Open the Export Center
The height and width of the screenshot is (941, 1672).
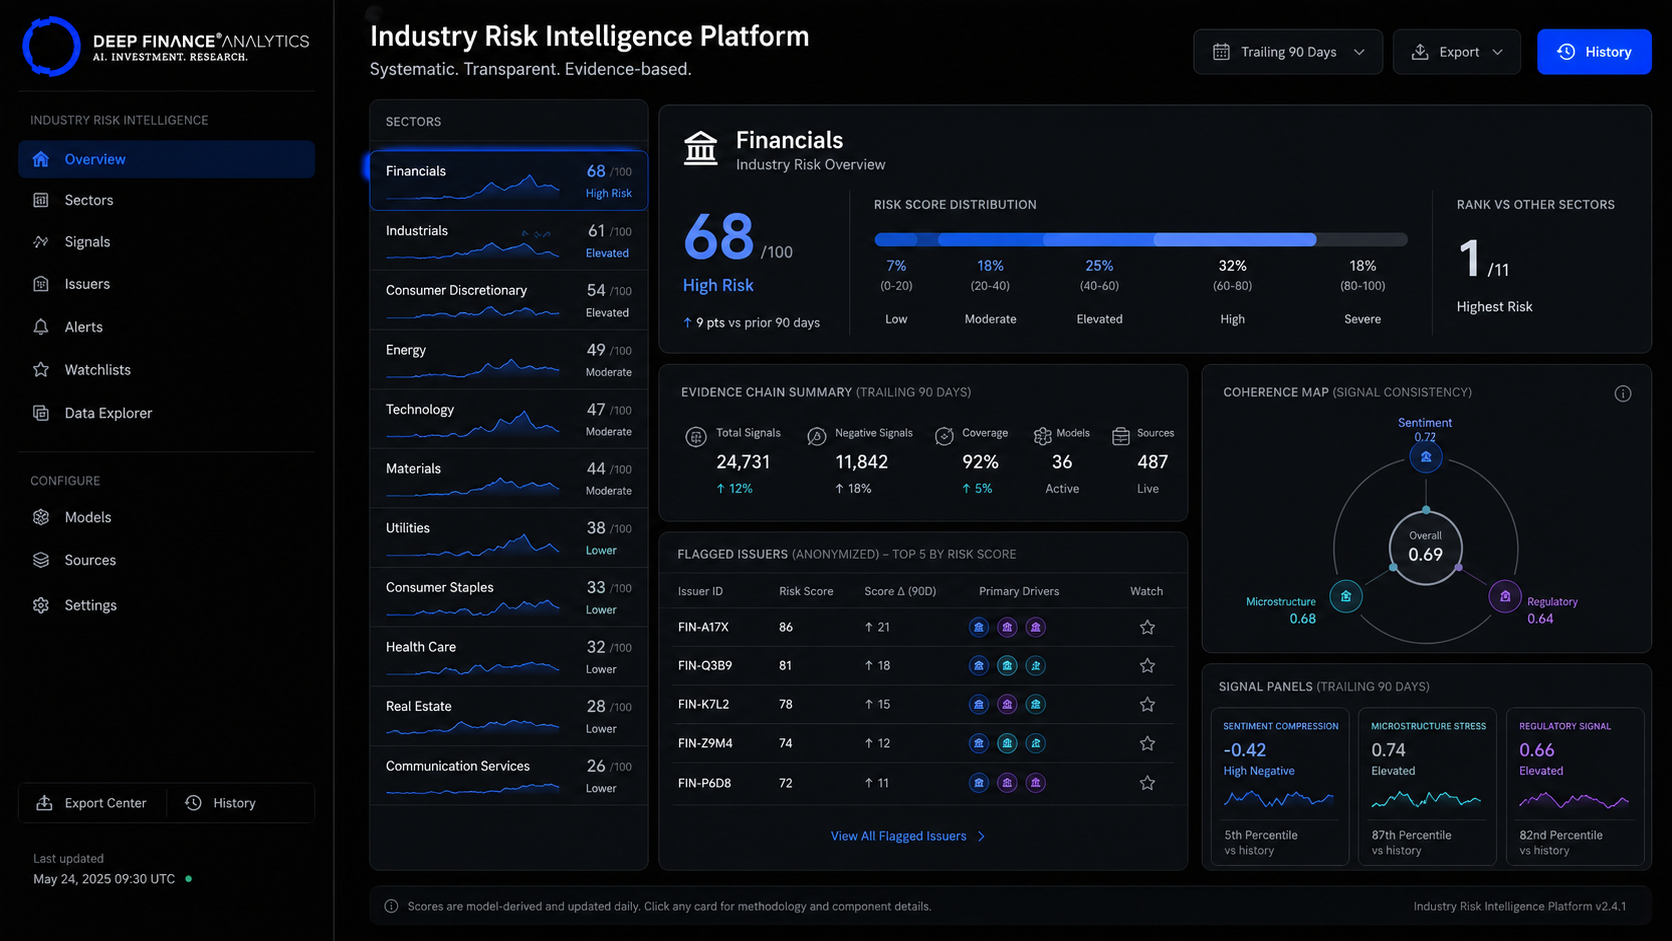tap(92, 803)
